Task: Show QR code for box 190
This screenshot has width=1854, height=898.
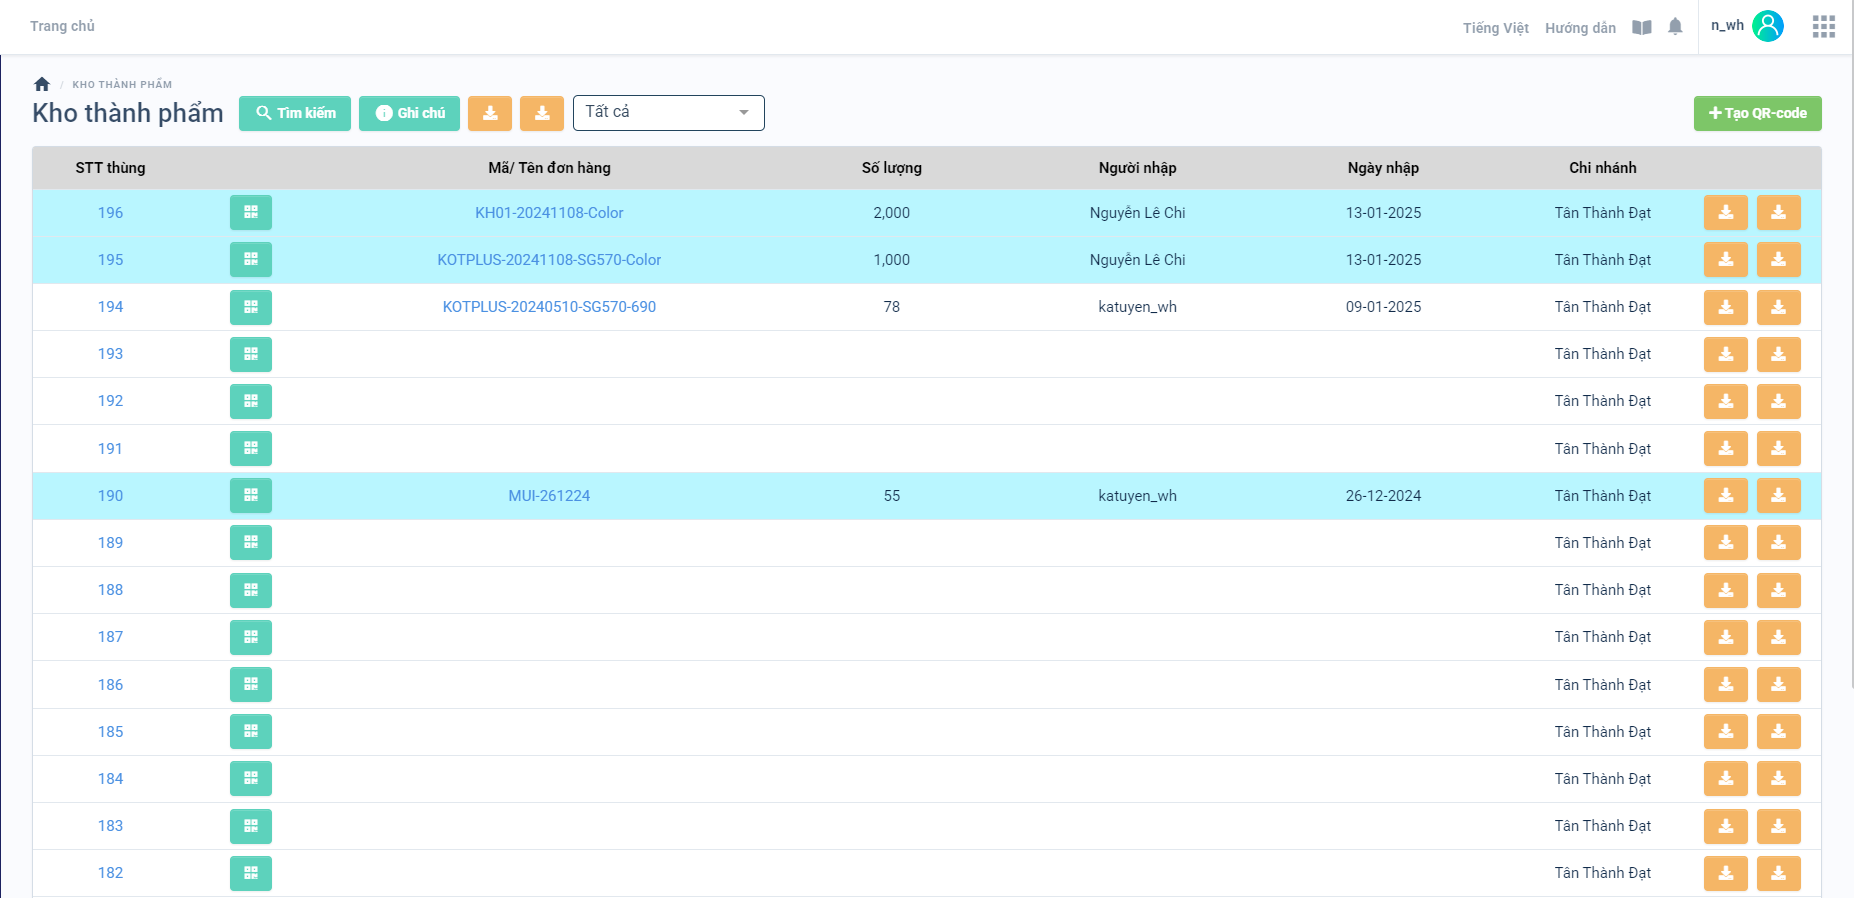Action: coord(251,496)
